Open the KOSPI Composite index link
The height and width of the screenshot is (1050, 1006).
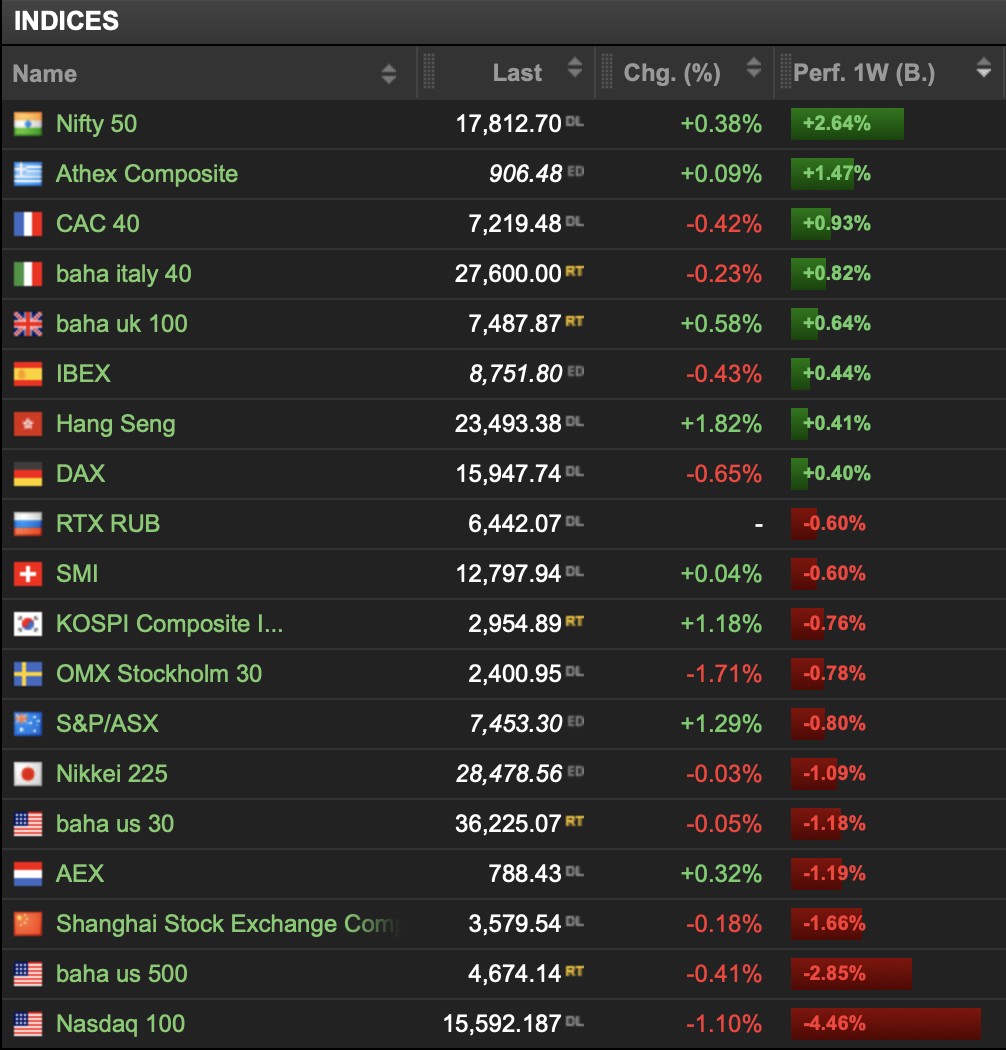tap(169, 624)
